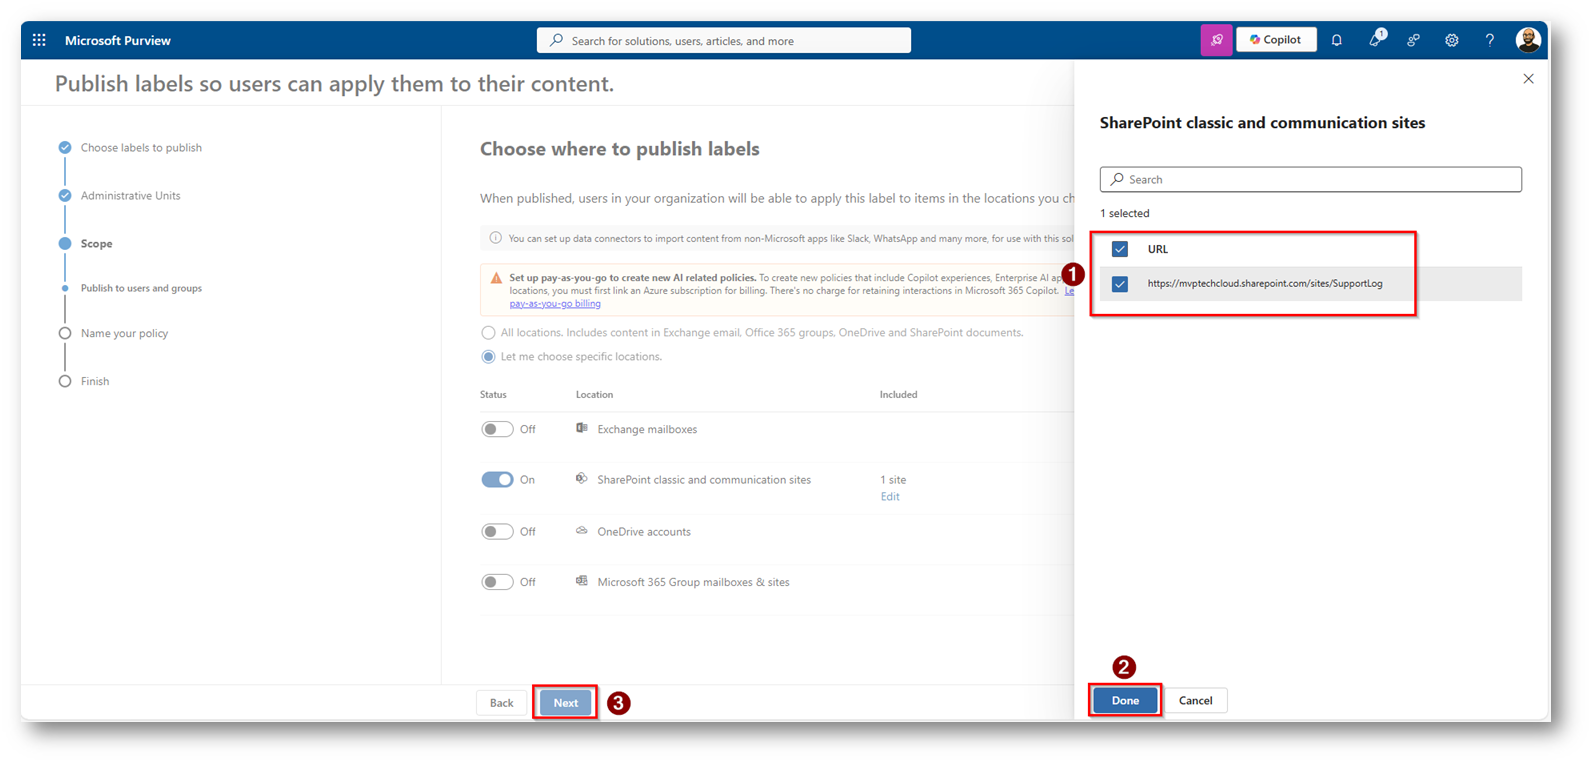The width and height of the screenshot is (1593, 764).
Task: Click the magnifier icon in the top search bar
Action: click(x=556, y=40)
